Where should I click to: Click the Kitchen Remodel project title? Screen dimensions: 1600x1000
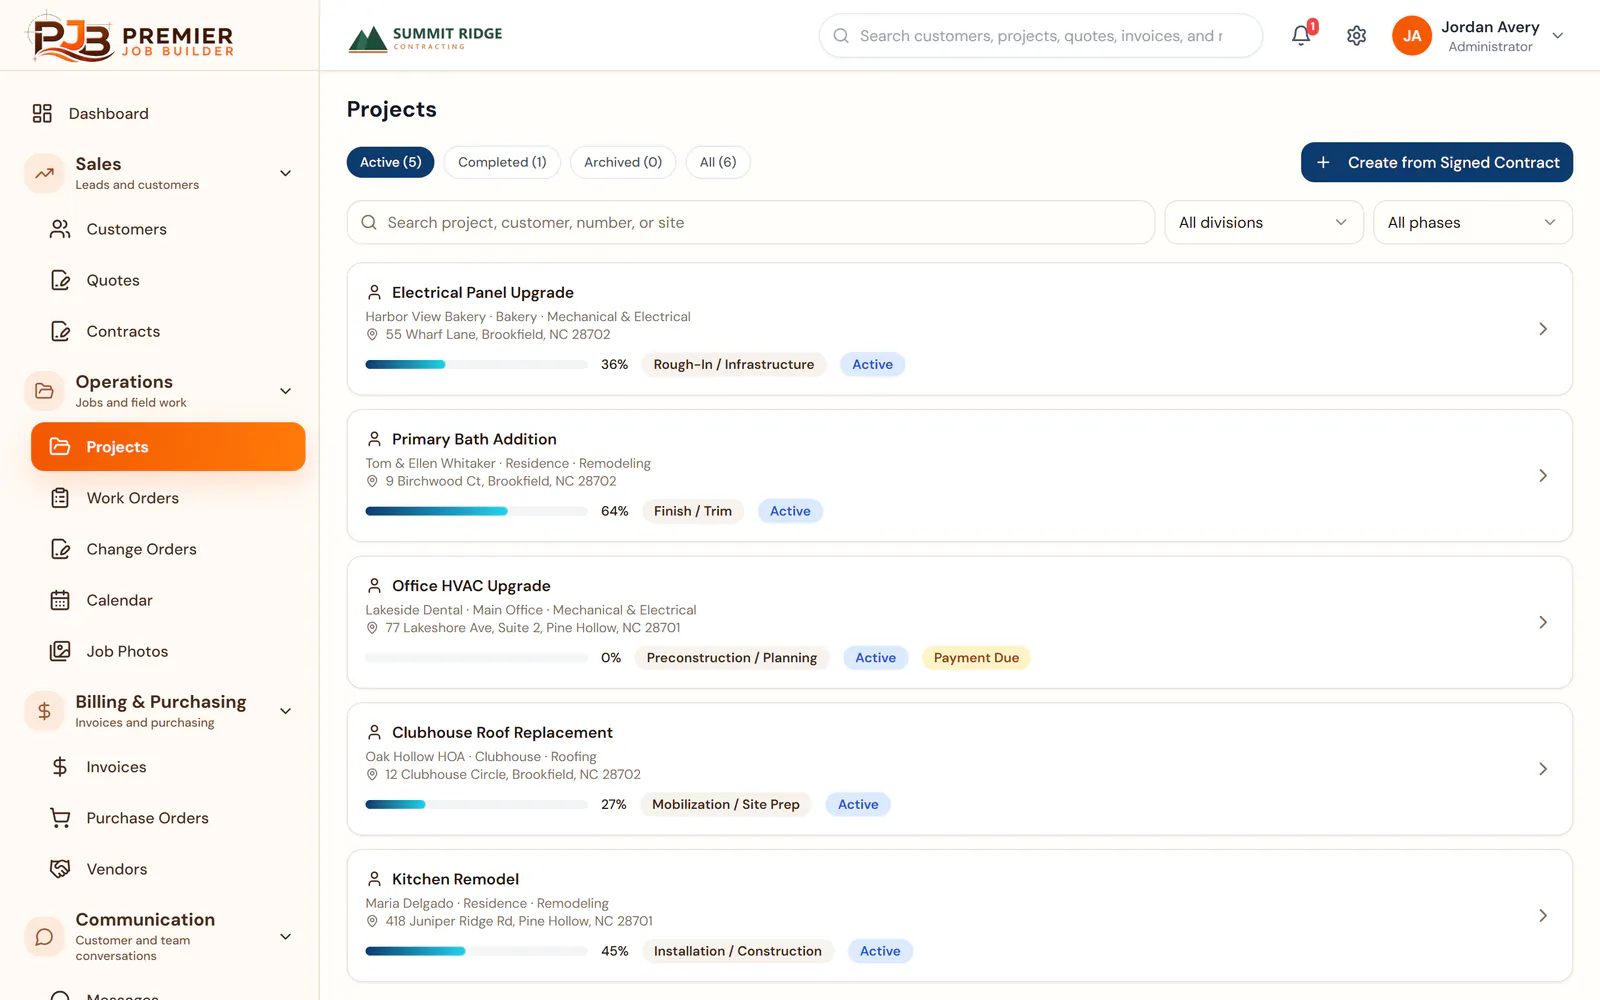pyautogui.click(x=455, y=879)
